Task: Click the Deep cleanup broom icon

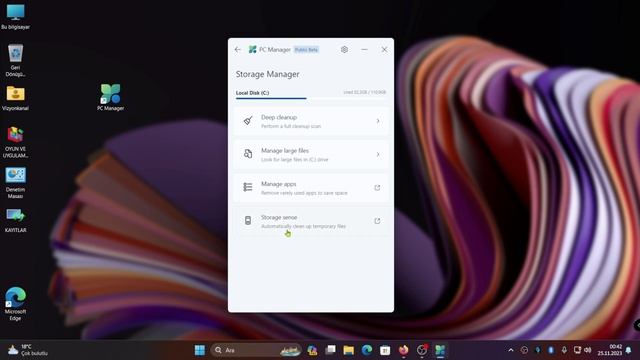Action: coord(248,121)
